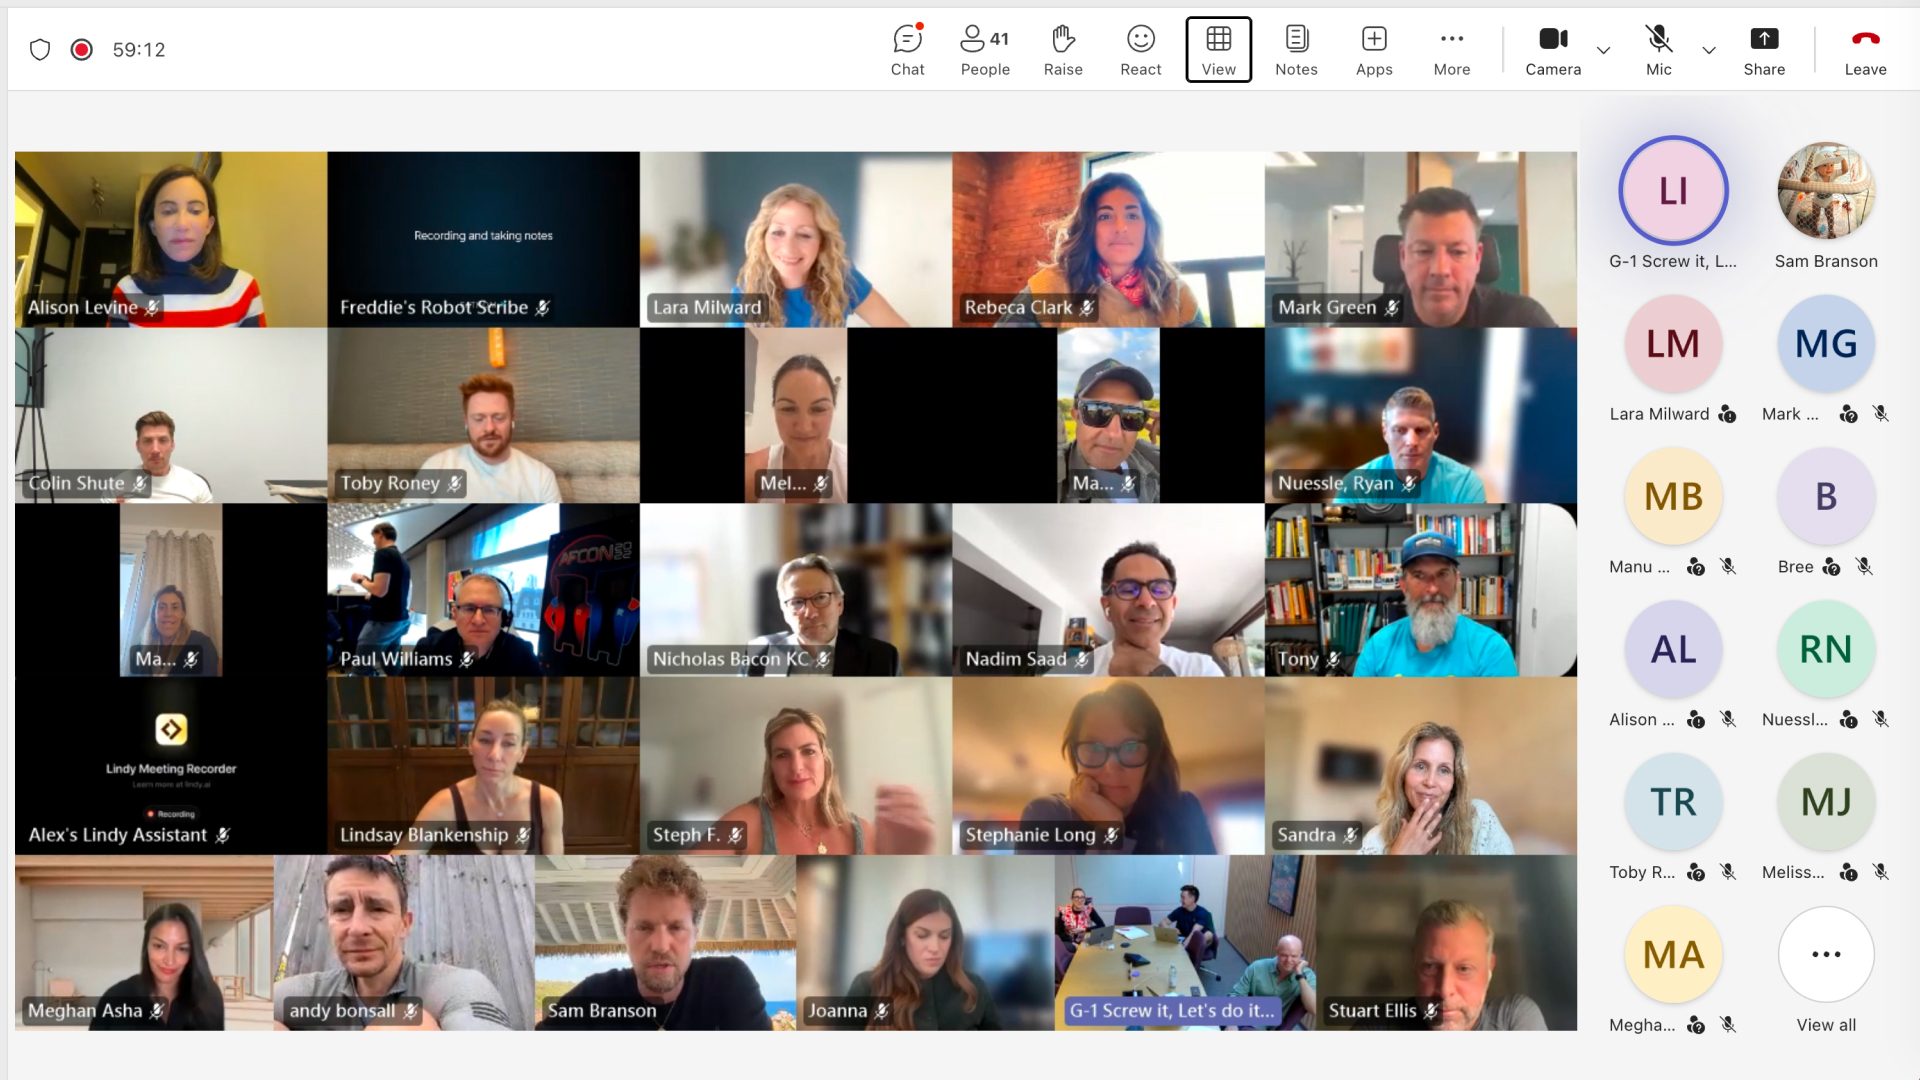Screen dimensions: 1920x1080
Task: Open the Chat panel
Action: (907, 50)
